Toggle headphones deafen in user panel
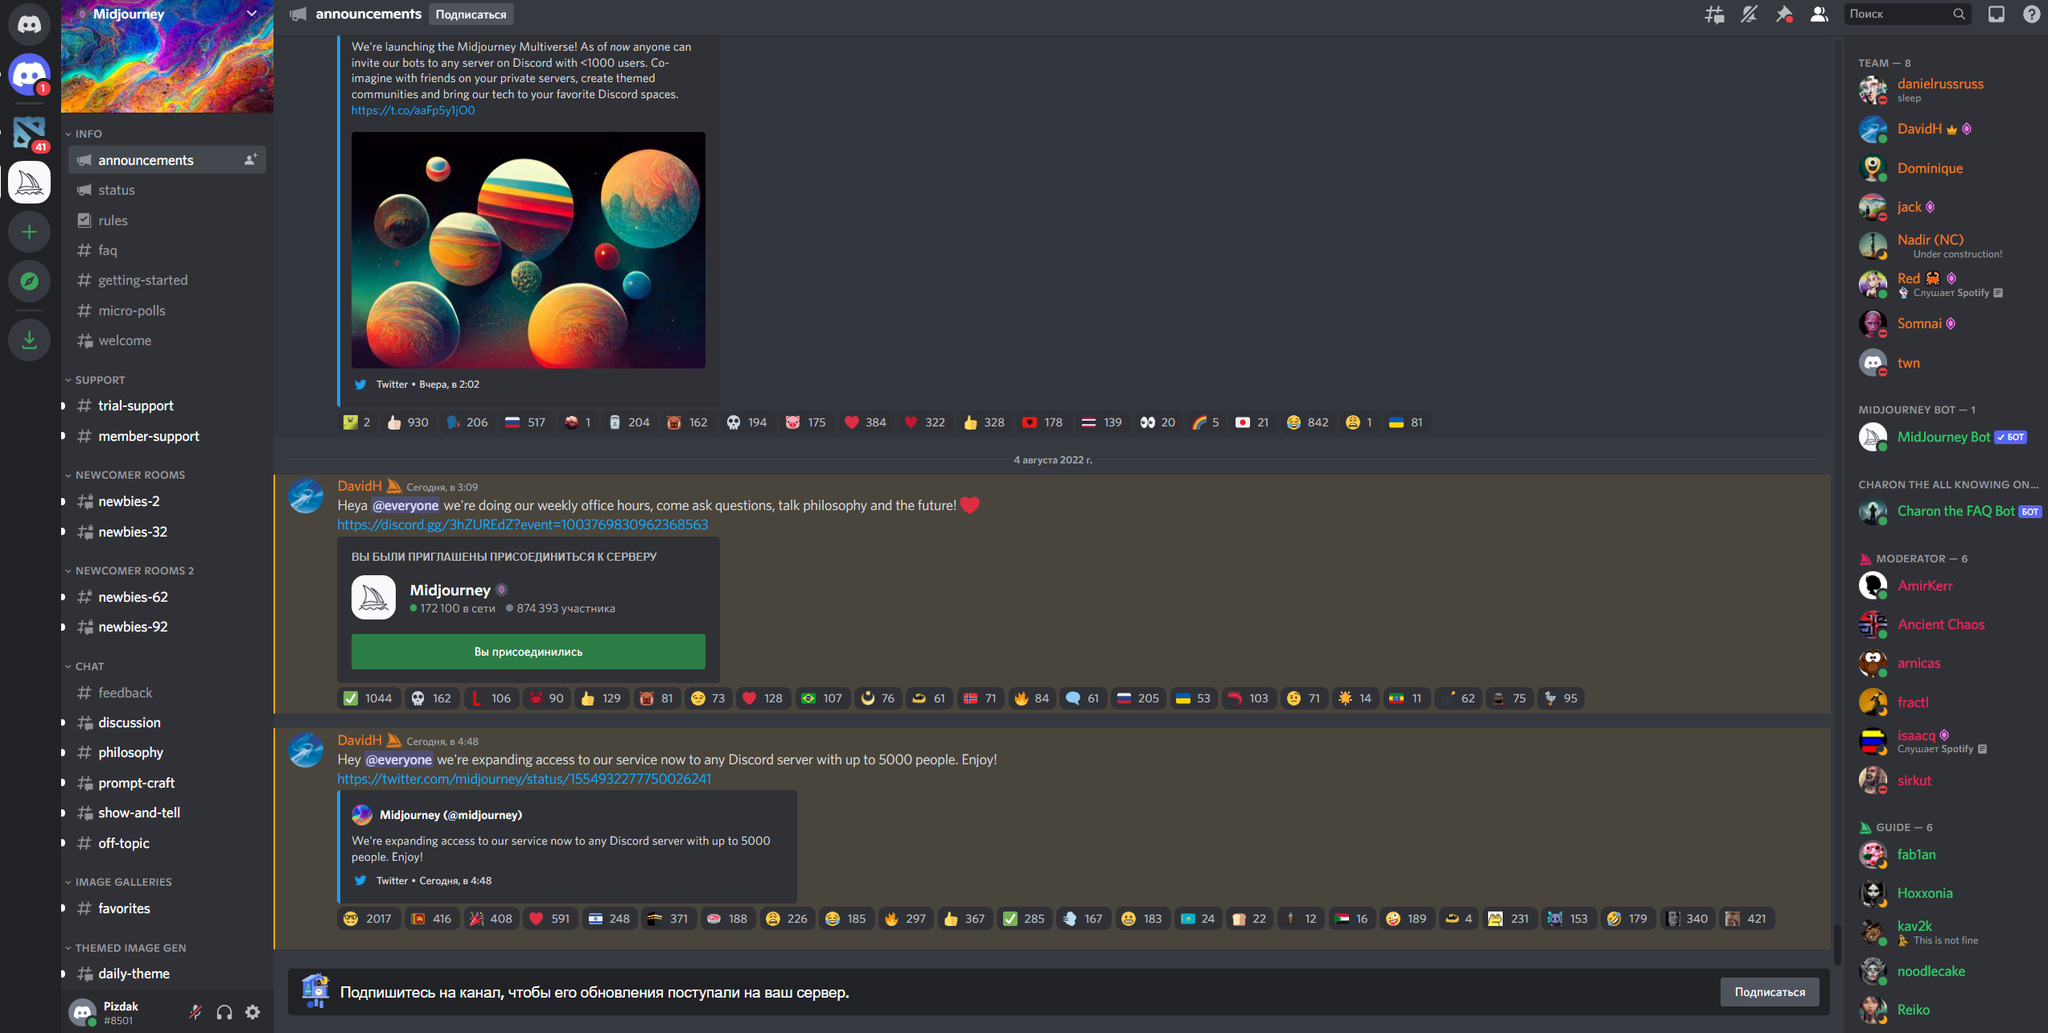Viewport: 2048px width, 1033px height. tap(224, 1012)
